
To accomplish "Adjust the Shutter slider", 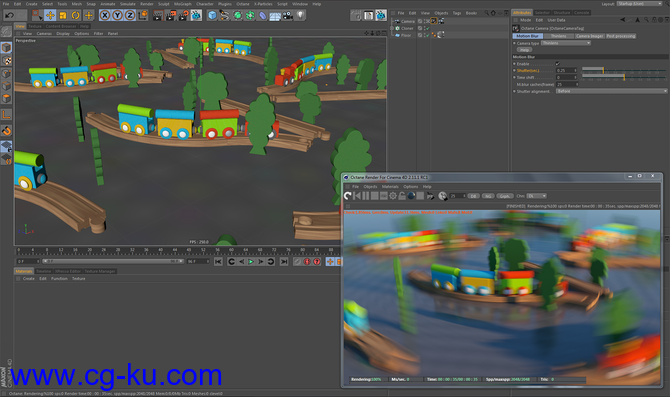I will pos(623,71).
